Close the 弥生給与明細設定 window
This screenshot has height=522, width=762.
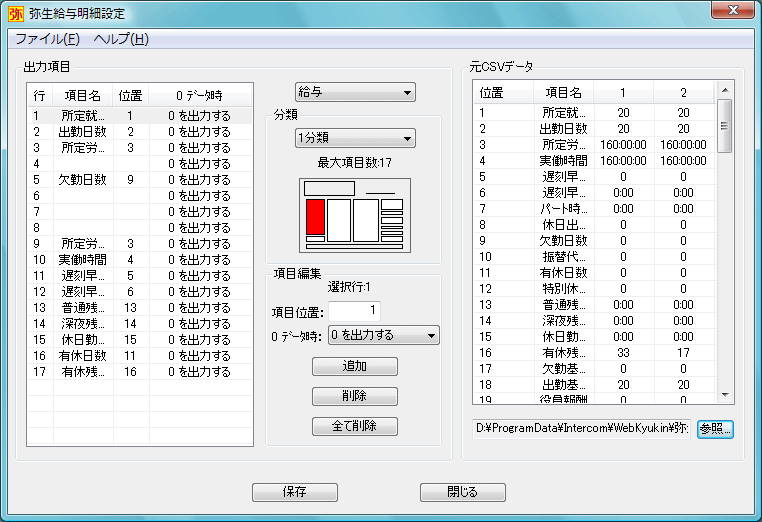tap(733, 10)
